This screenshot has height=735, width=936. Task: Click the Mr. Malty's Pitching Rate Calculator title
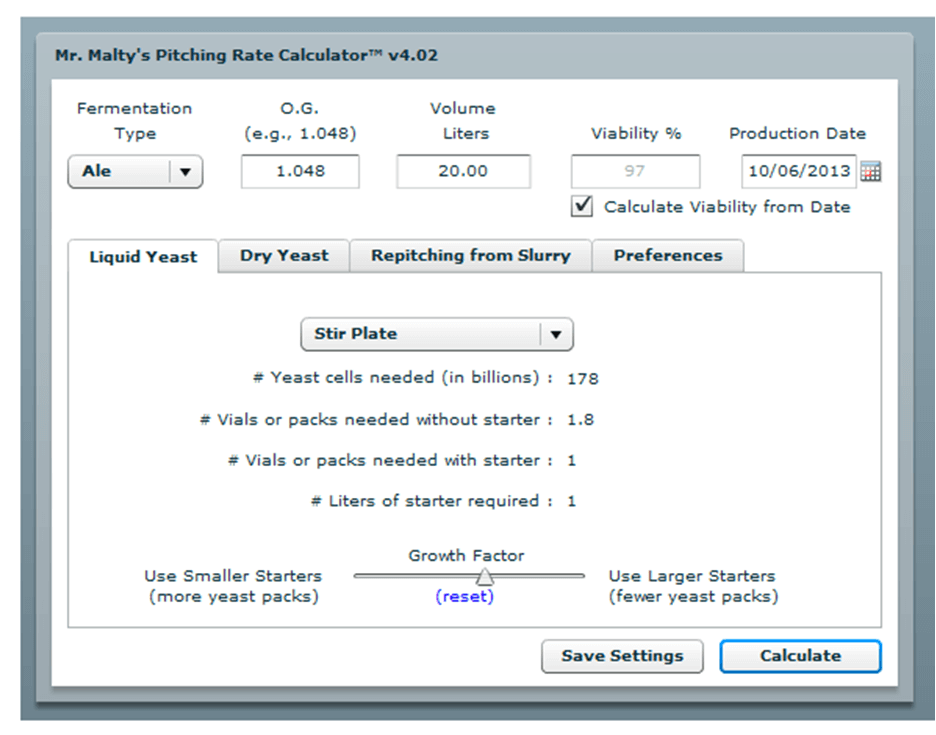pyautogui.click(x=247, y=56)
